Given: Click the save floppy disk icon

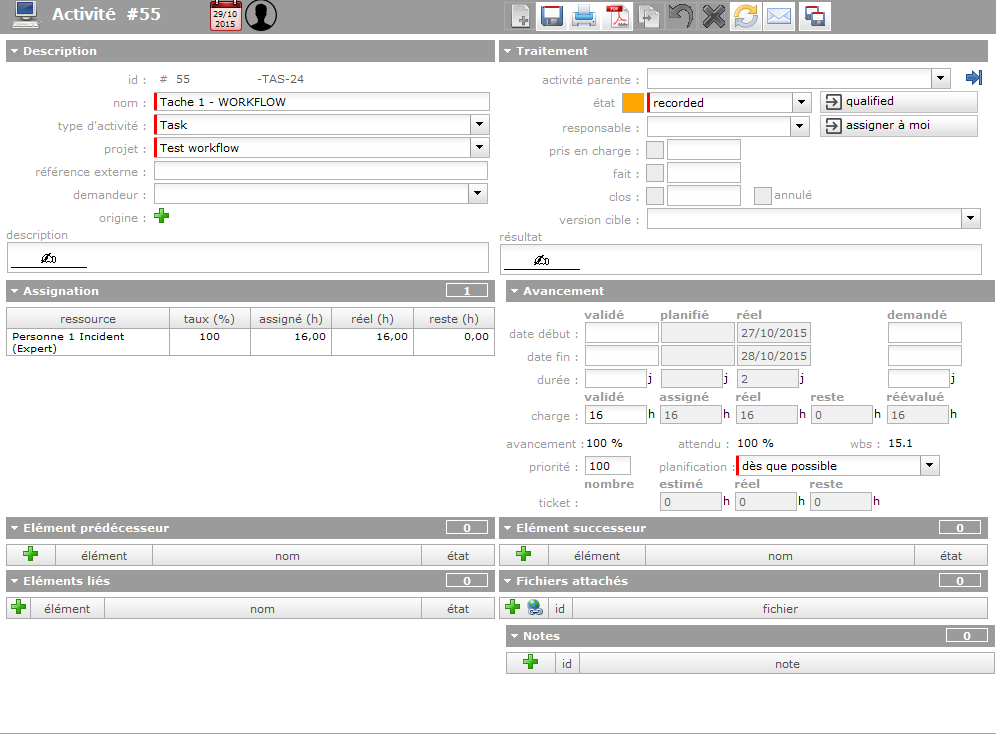Looking at the screenshot, I should pyautogui.click(x=552, y=16).
